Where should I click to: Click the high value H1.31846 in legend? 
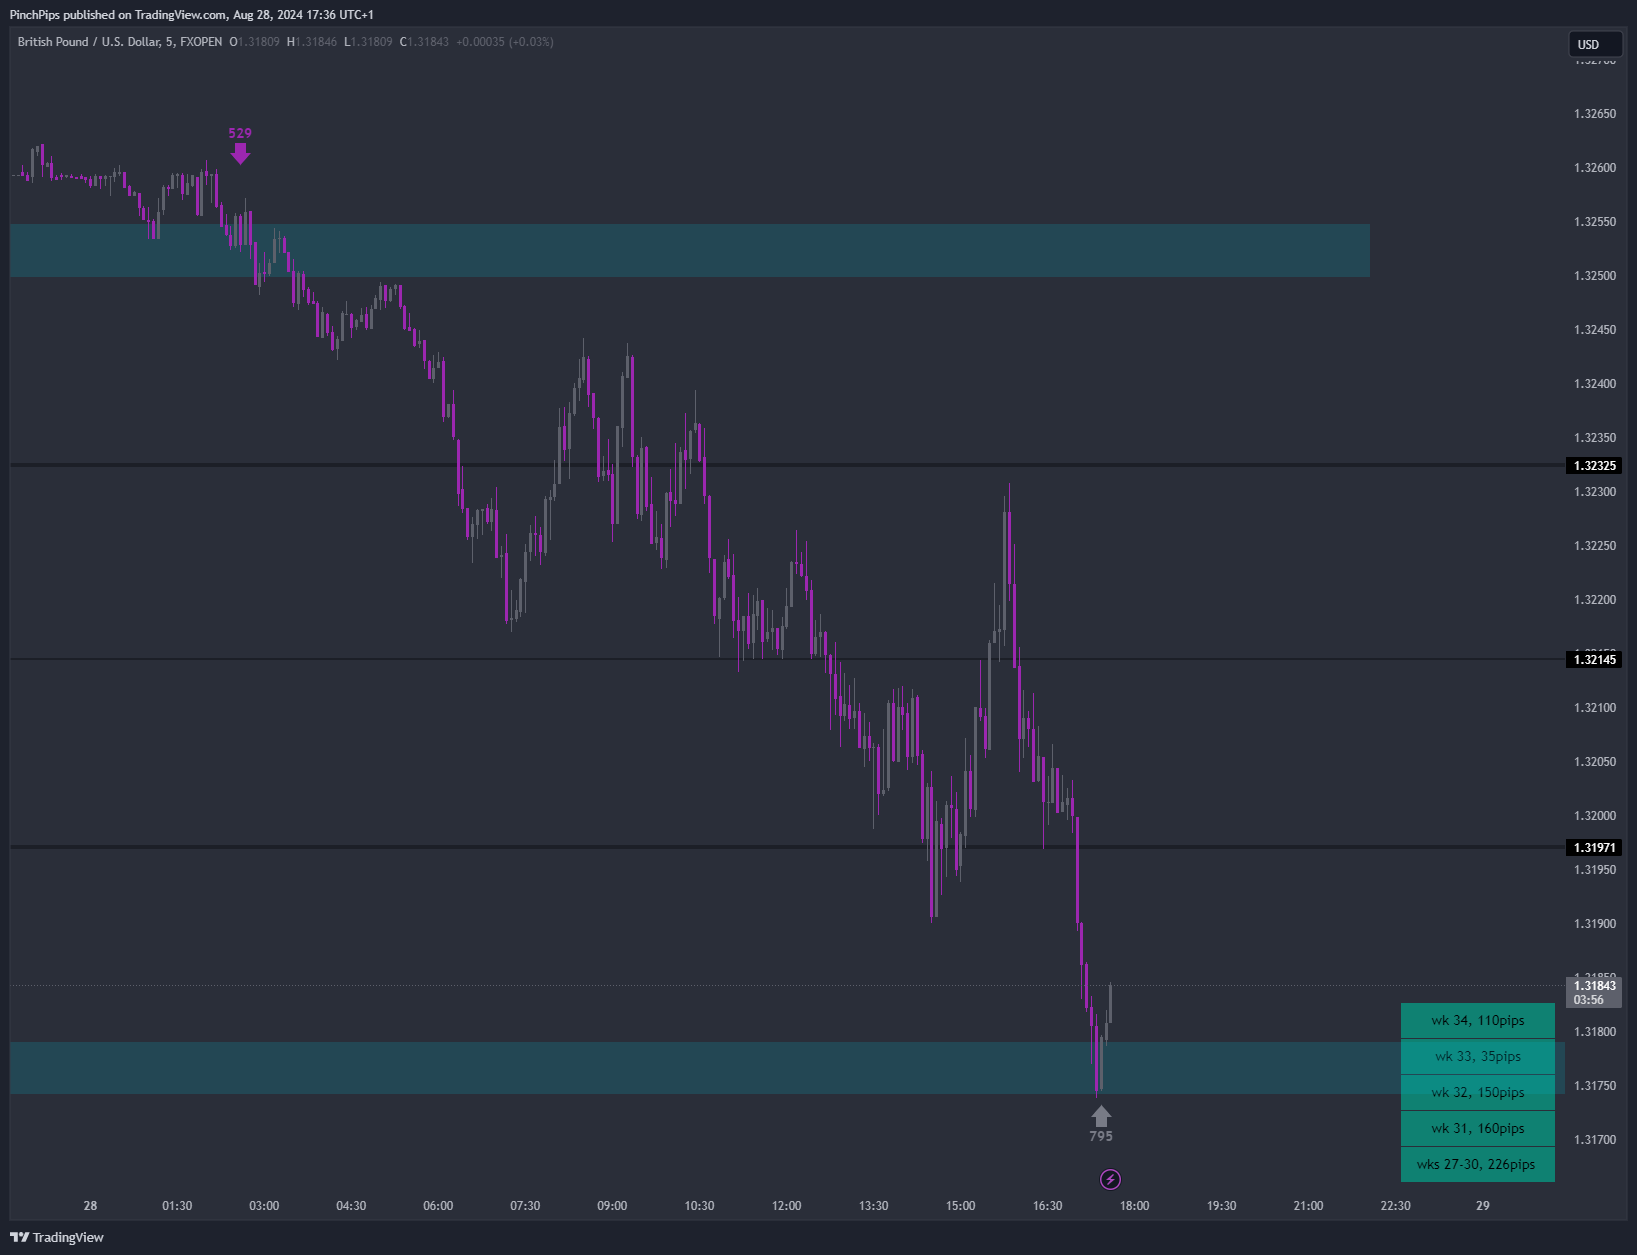(312, 42)
